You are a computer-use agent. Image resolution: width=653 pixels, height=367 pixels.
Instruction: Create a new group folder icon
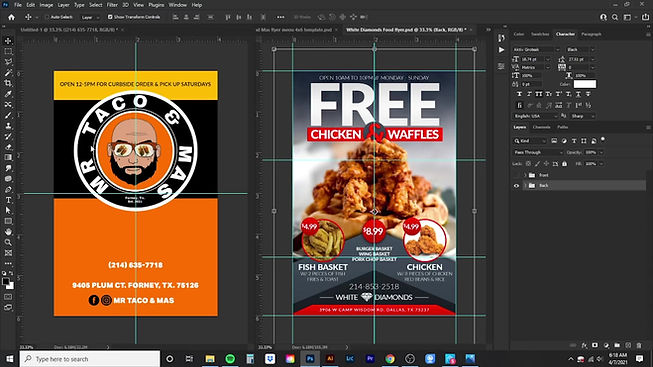coord(617,345)
